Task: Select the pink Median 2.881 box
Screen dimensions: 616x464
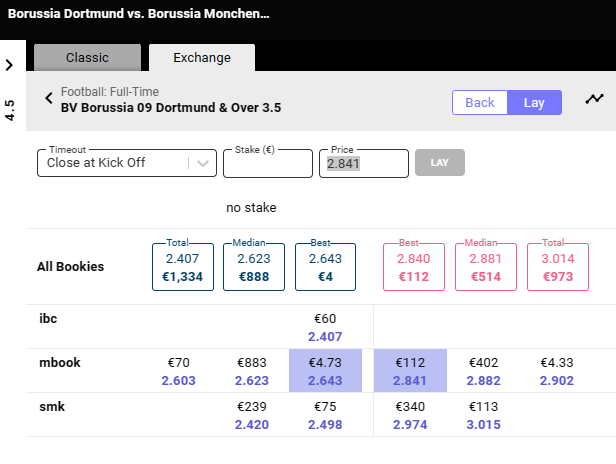Action: pyautogui.click(x=486, y=267)
